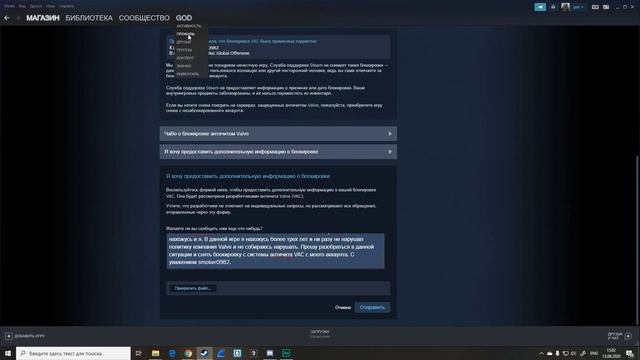This screenshot has width=640, height=360.
Task: Click the green chart app icon on the taskbar
Action: pyautogui.click(x=286, y=353)
